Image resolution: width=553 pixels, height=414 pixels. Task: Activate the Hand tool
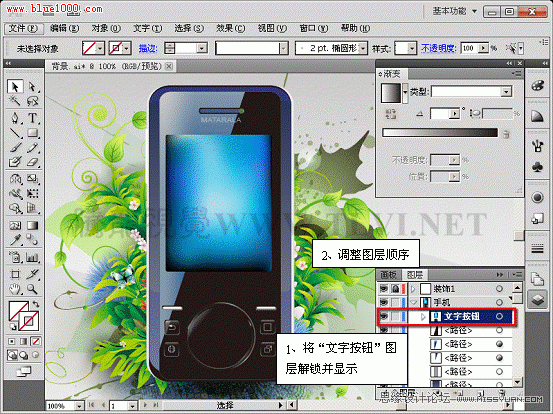pos(15,289)
